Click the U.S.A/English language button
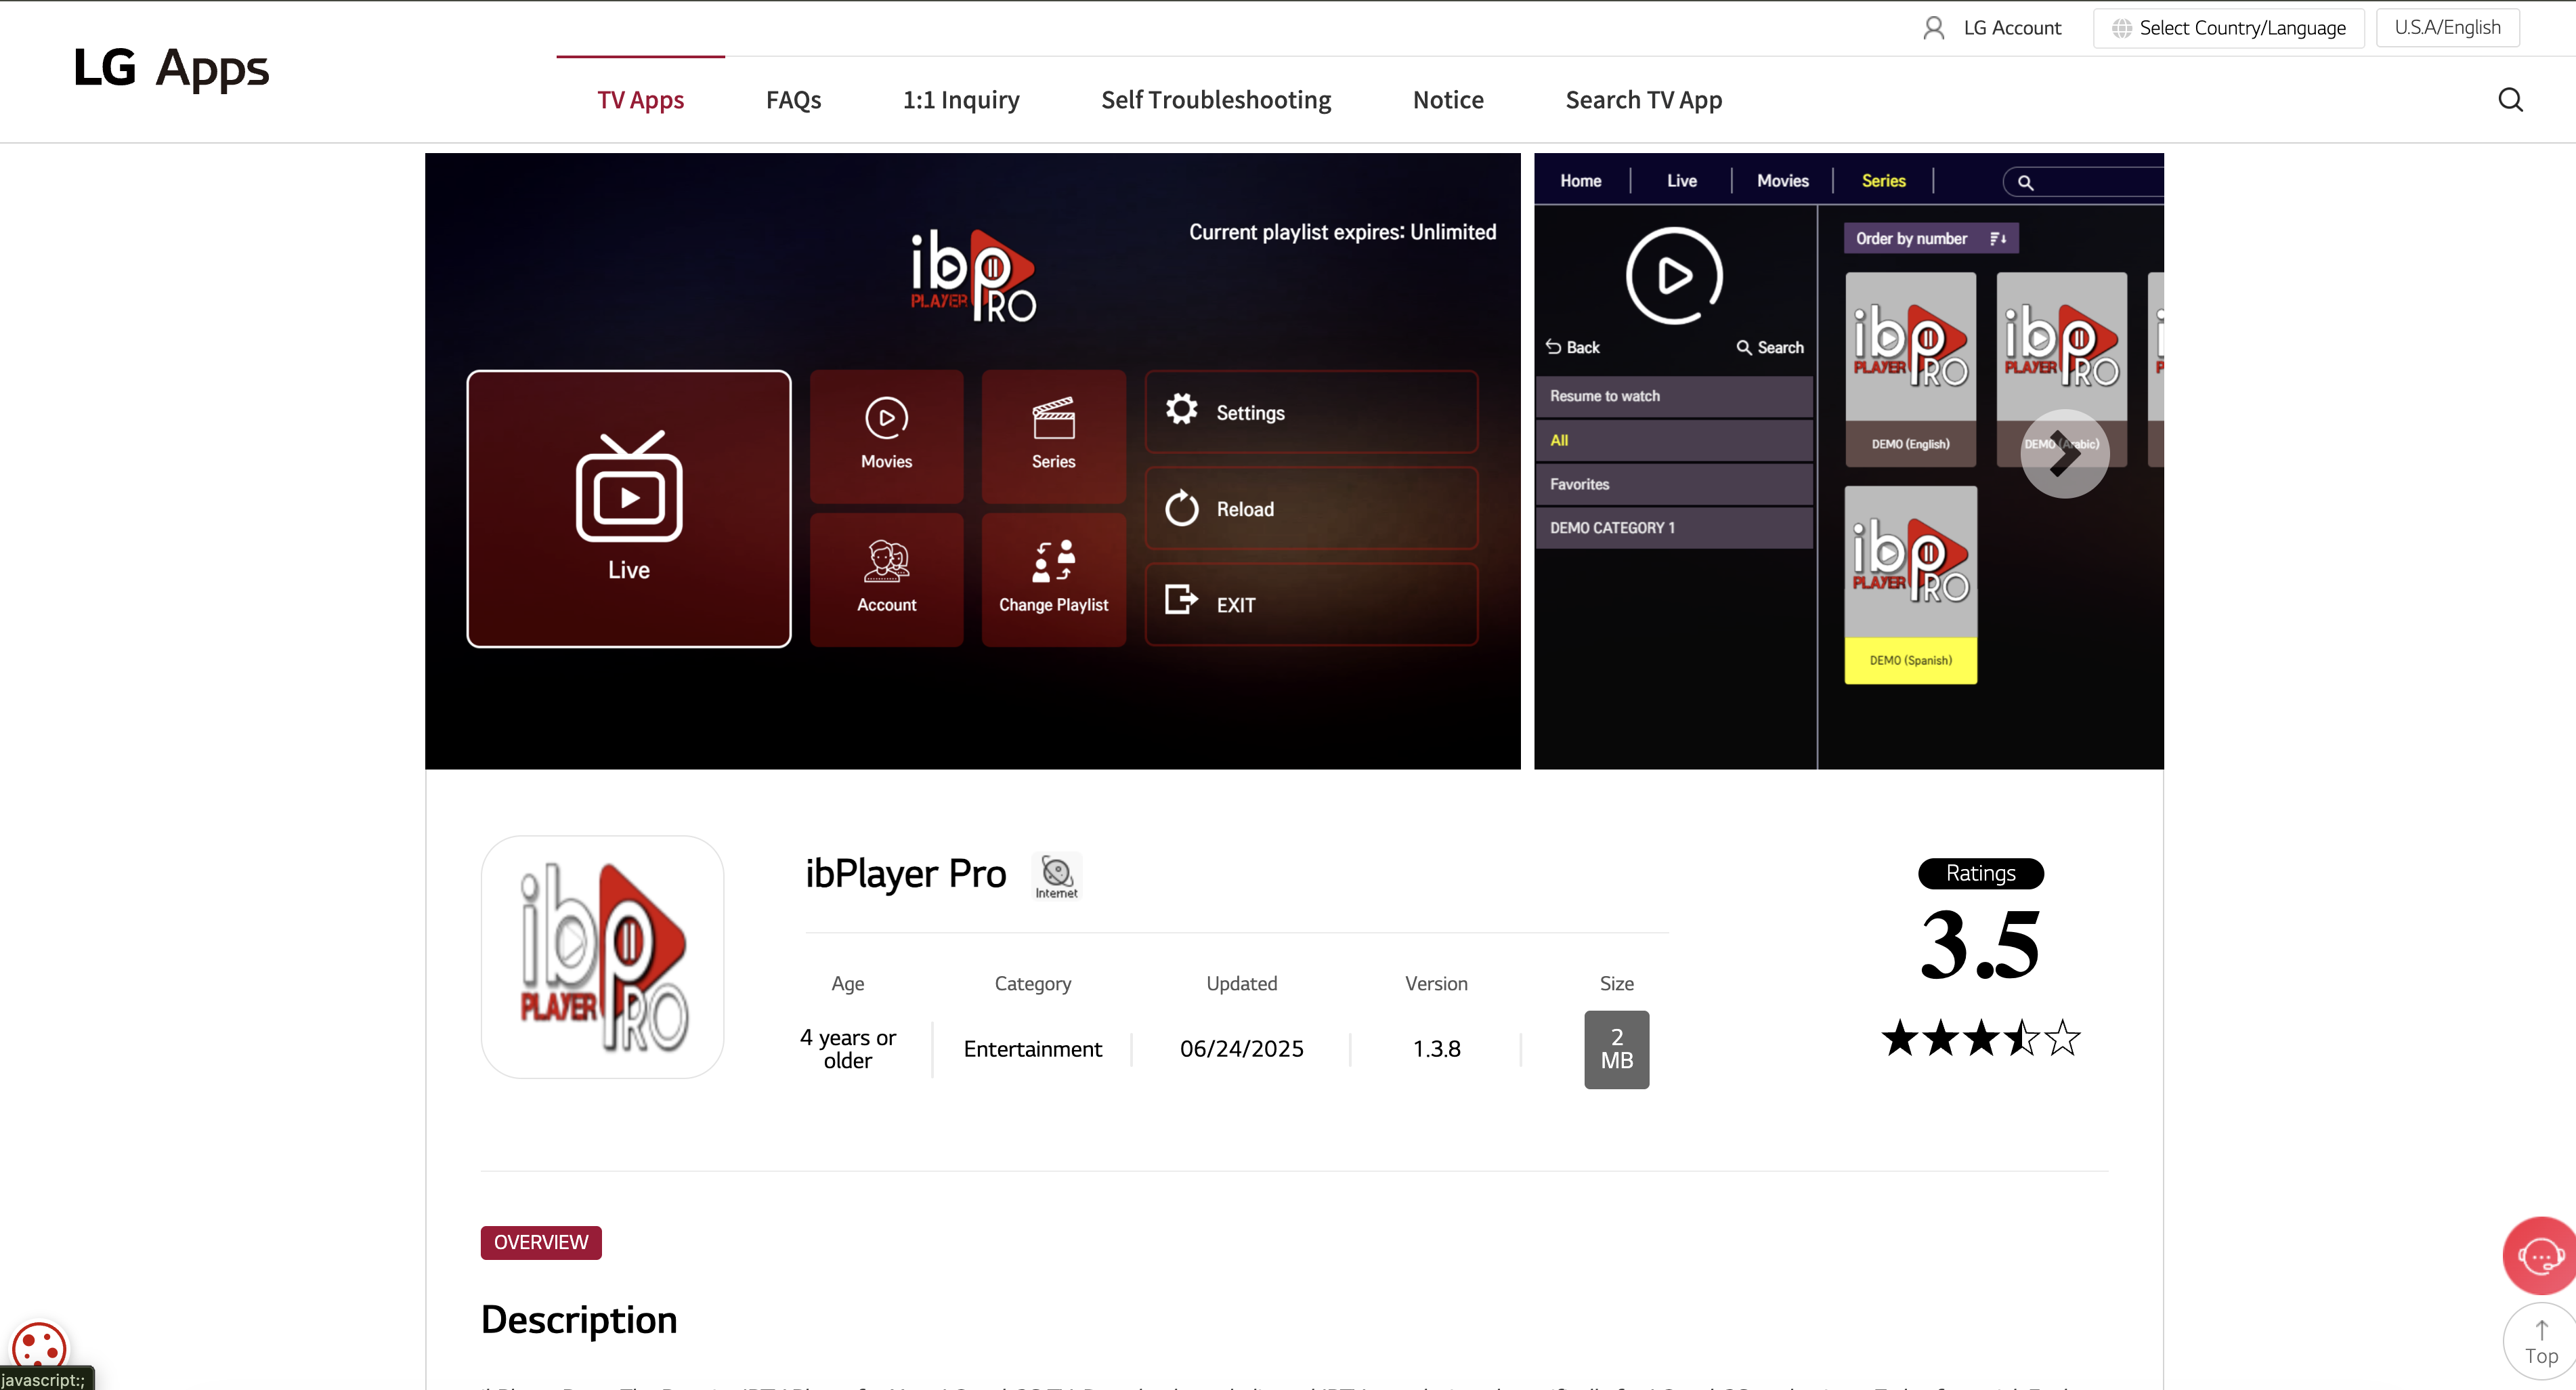This screenshot has width=2576, height=1390. [2447, 28]
